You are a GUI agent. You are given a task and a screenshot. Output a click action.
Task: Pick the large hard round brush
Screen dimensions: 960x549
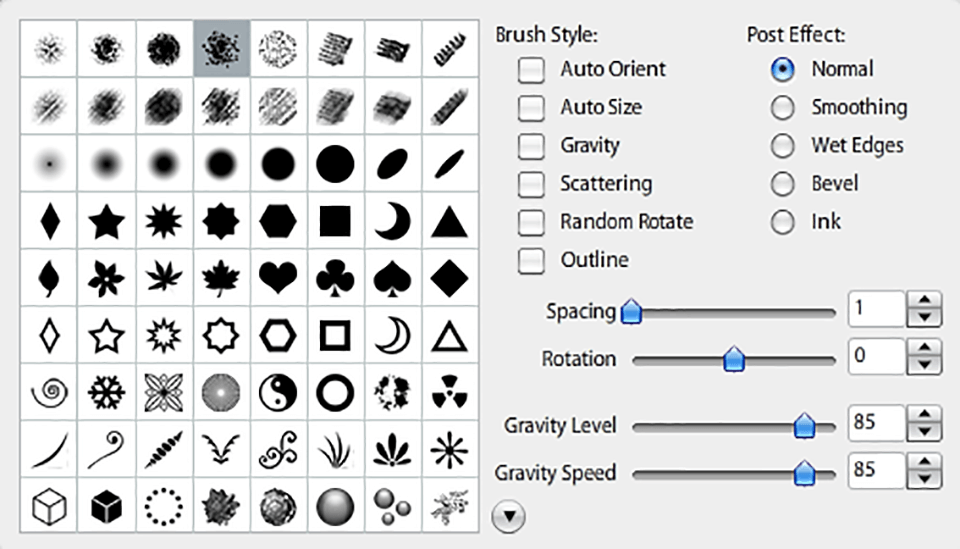click(335, 164)
